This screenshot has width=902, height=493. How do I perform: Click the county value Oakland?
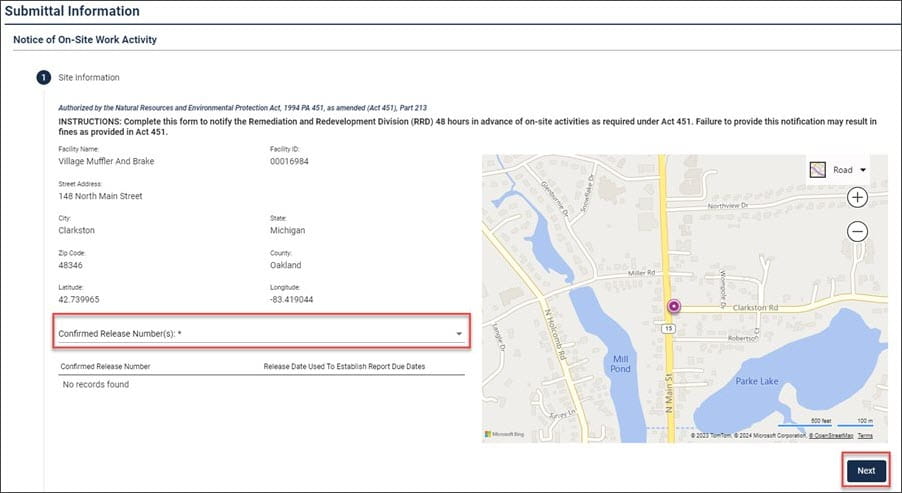click(x=285, y=265)
